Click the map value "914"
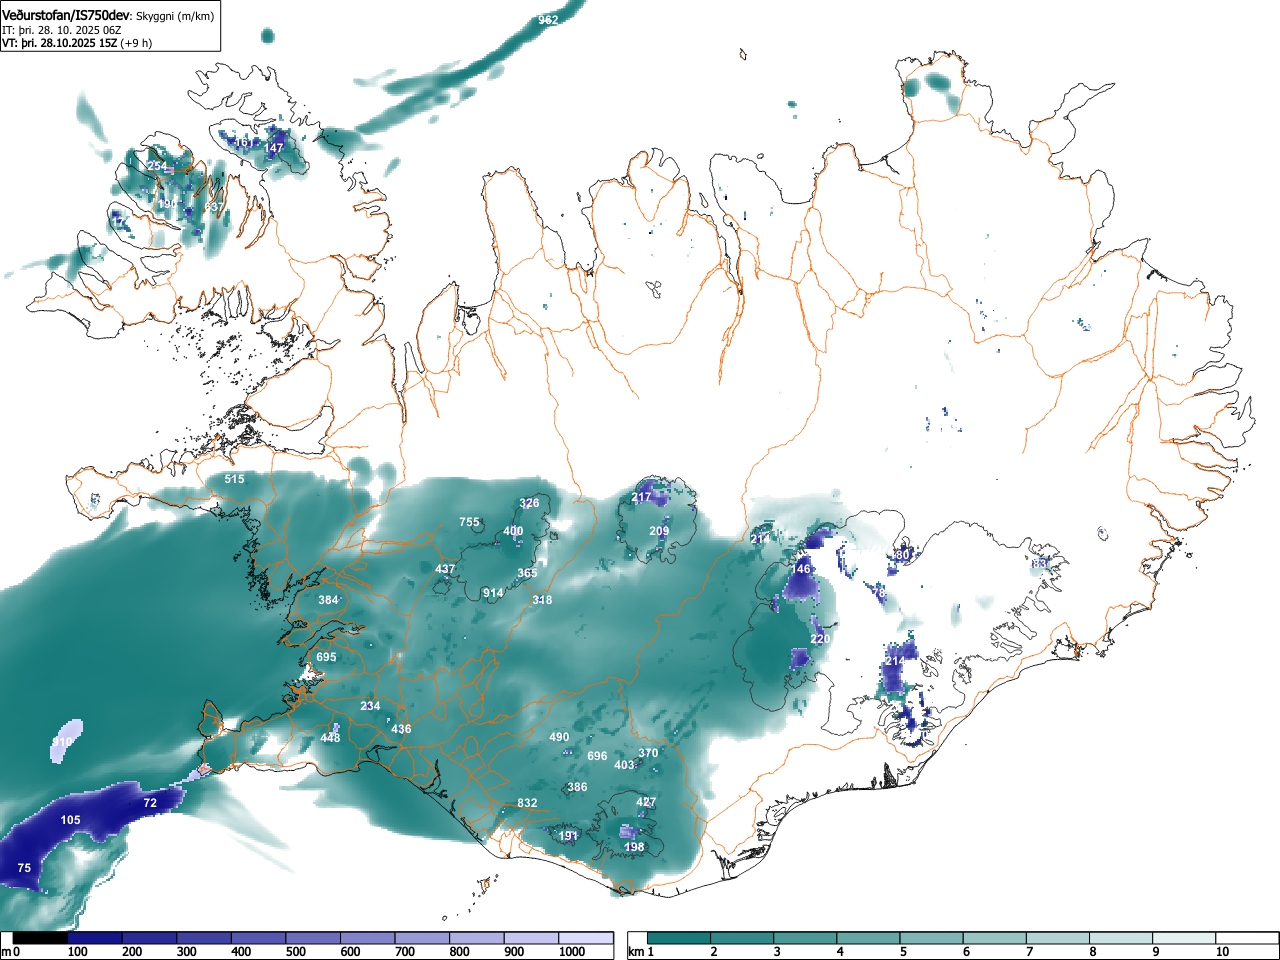This screenshot has height=960, width=1280. [493, 594]
